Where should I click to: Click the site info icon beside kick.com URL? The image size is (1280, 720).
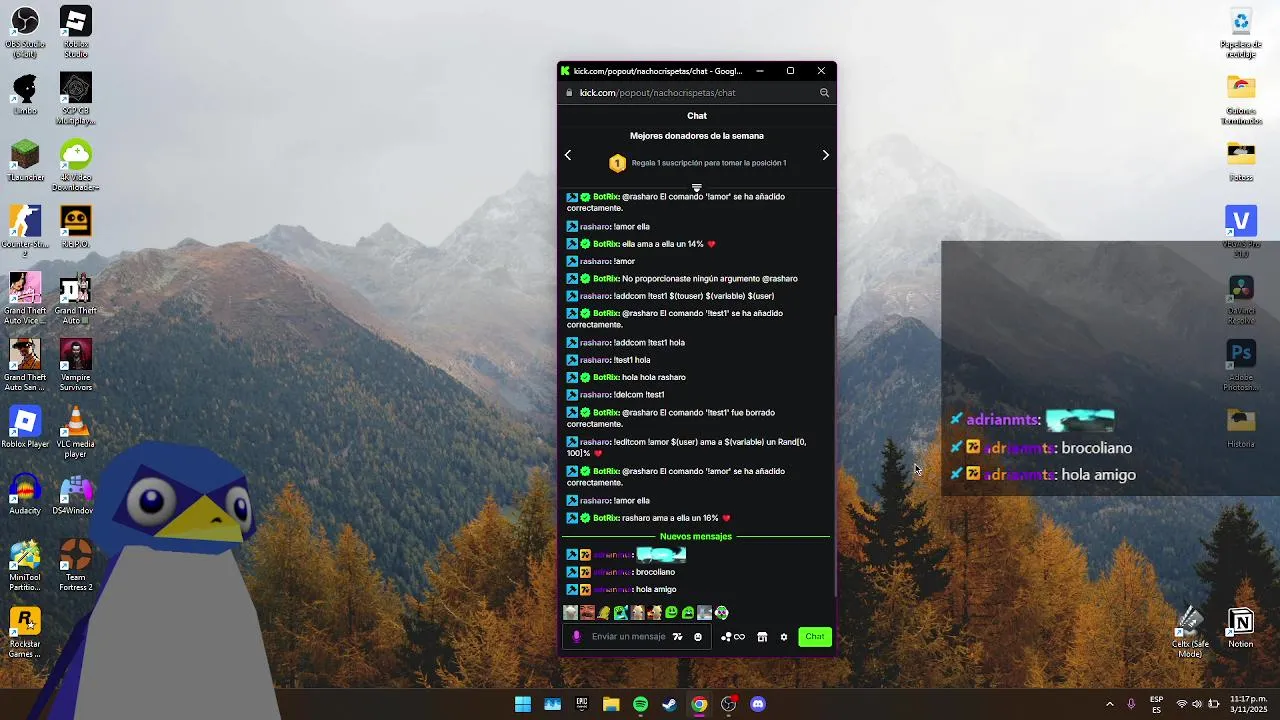coord(569,93)
